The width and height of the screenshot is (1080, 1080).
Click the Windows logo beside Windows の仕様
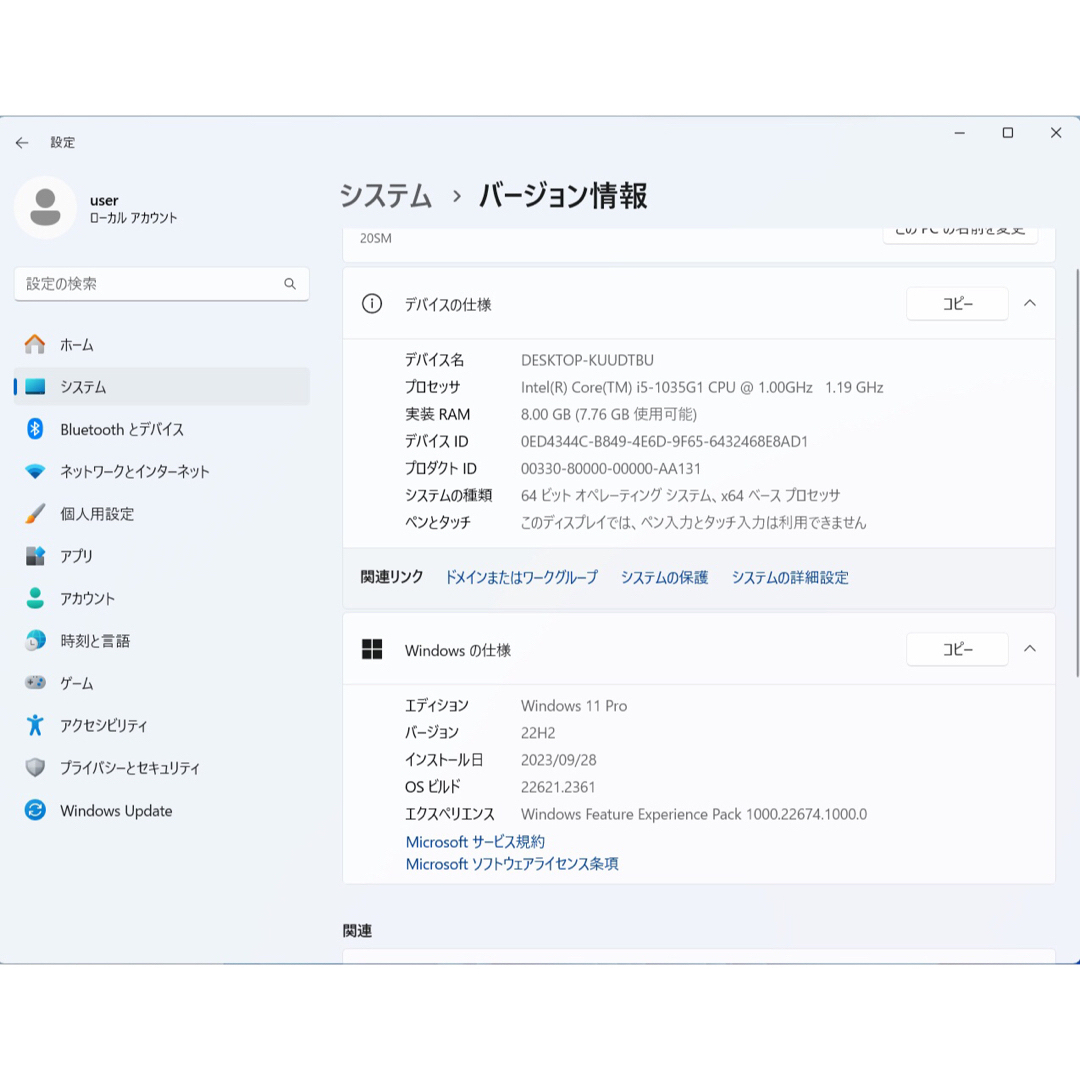(372, 649)
